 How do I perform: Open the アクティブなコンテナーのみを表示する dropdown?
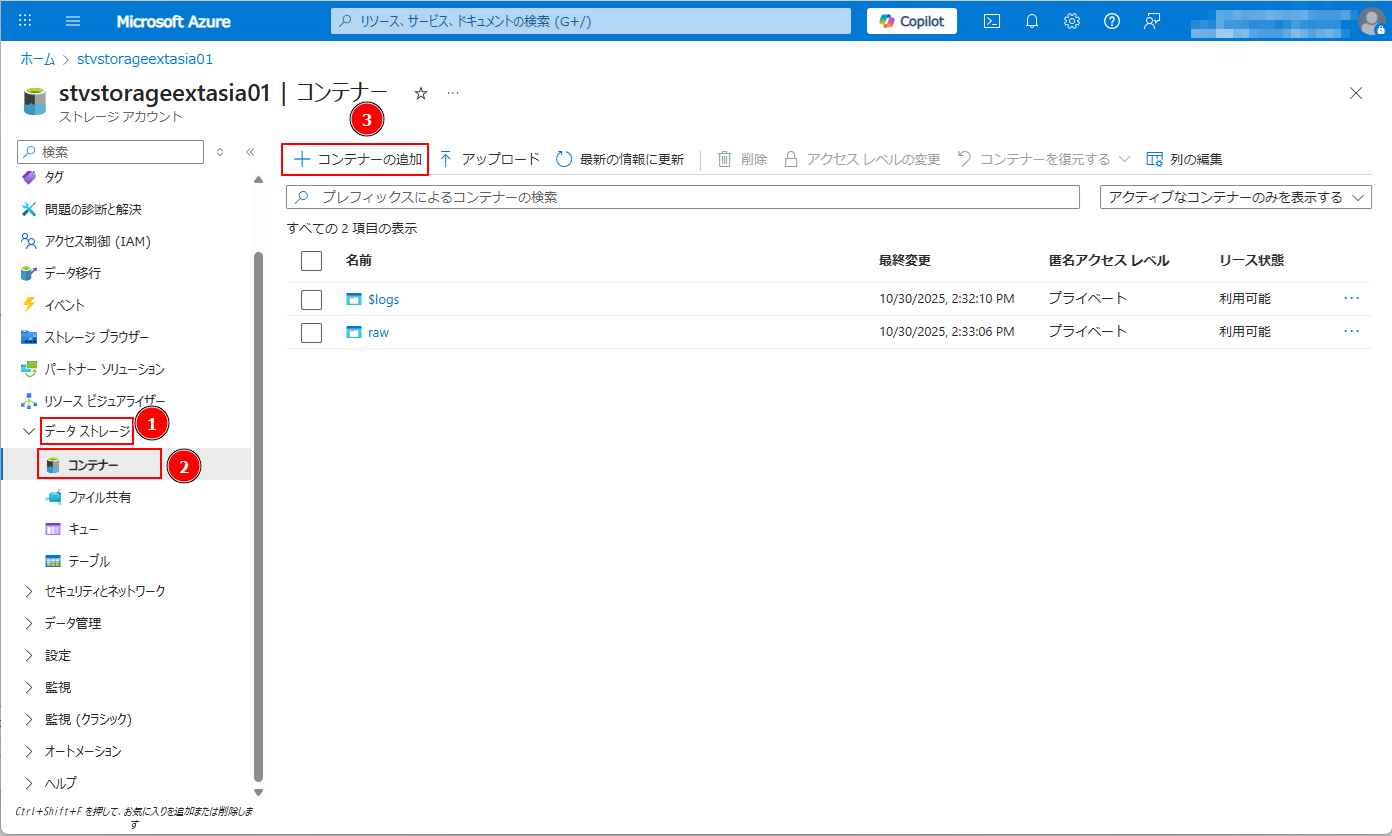point(1235,197)
